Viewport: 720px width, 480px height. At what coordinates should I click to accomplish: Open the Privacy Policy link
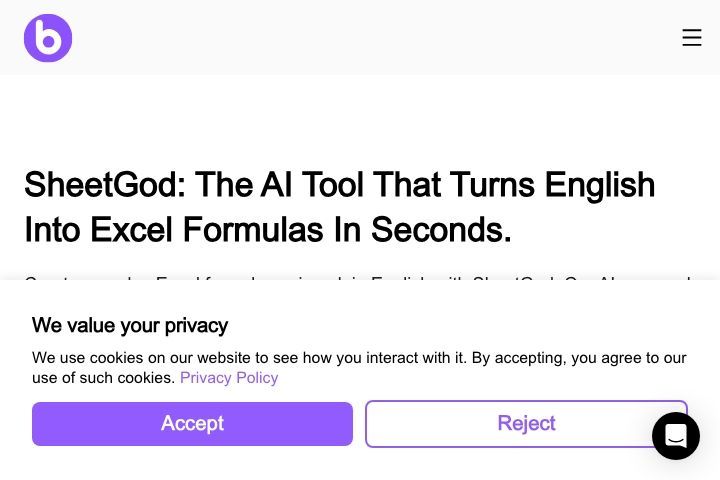229,378
